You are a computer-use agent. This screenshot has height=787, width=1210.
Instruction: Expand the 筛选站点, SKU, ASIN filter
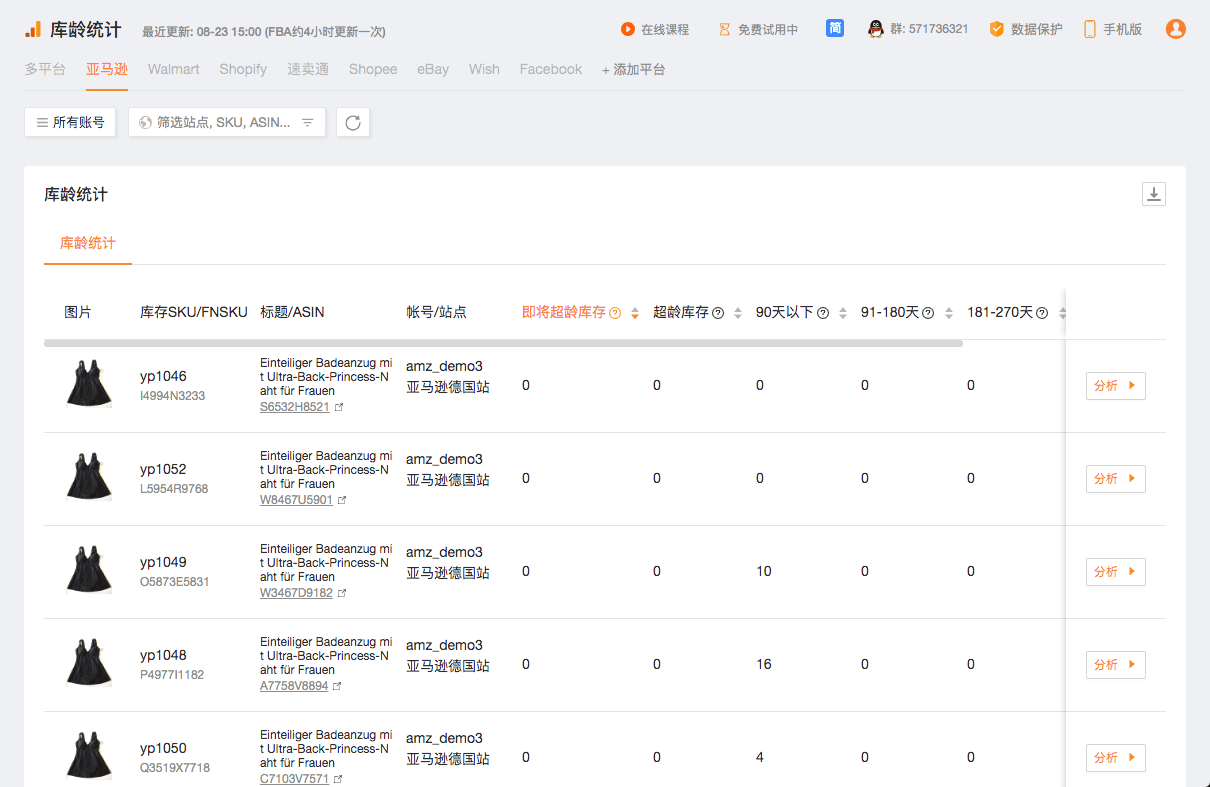pos(227,122)
